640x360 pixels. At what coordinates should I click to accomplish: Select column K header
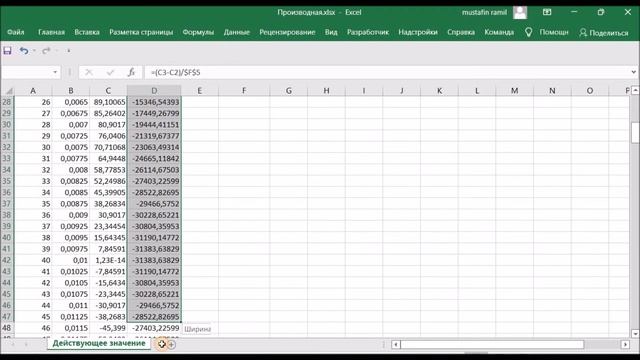[439, 91]
